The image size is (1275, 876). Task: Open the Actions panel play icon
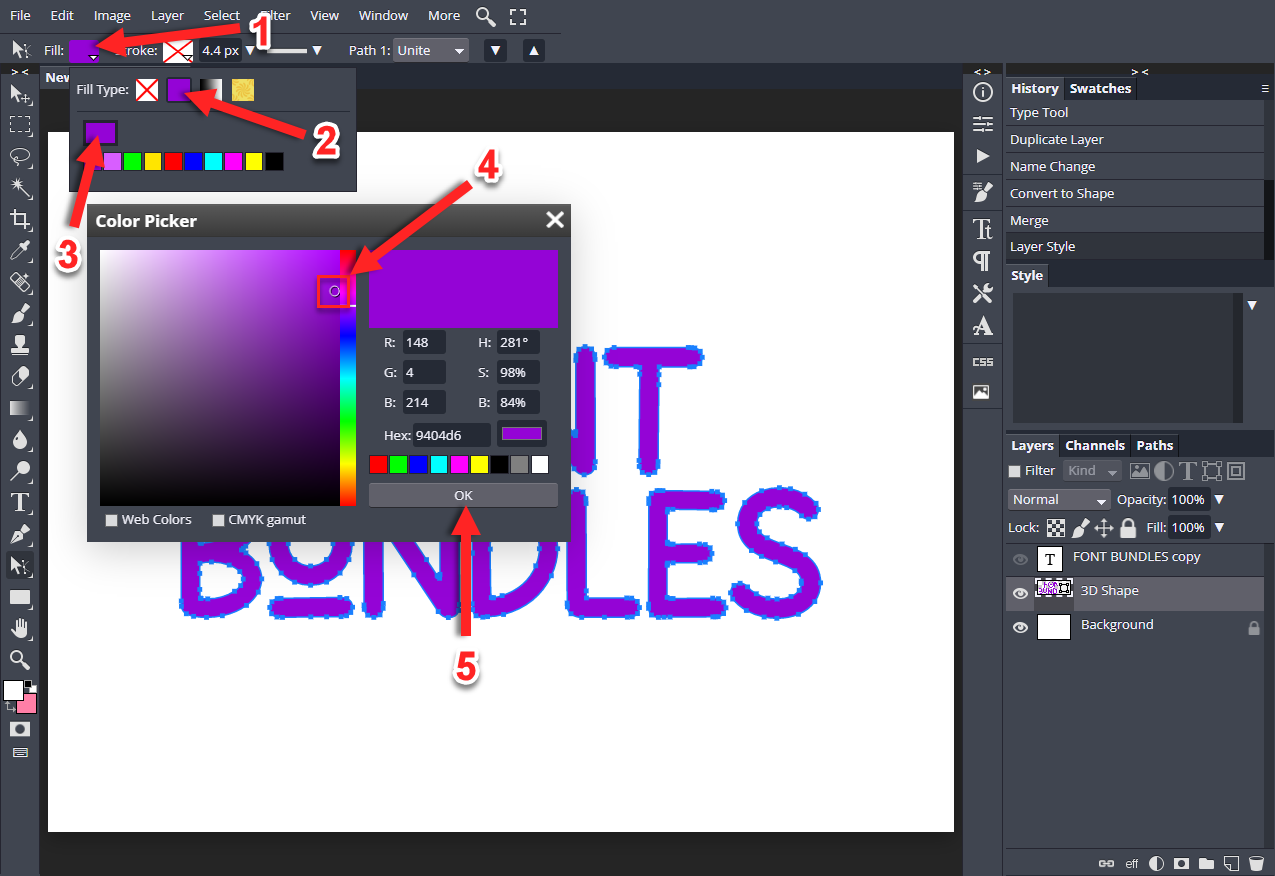tap(983, 157)
